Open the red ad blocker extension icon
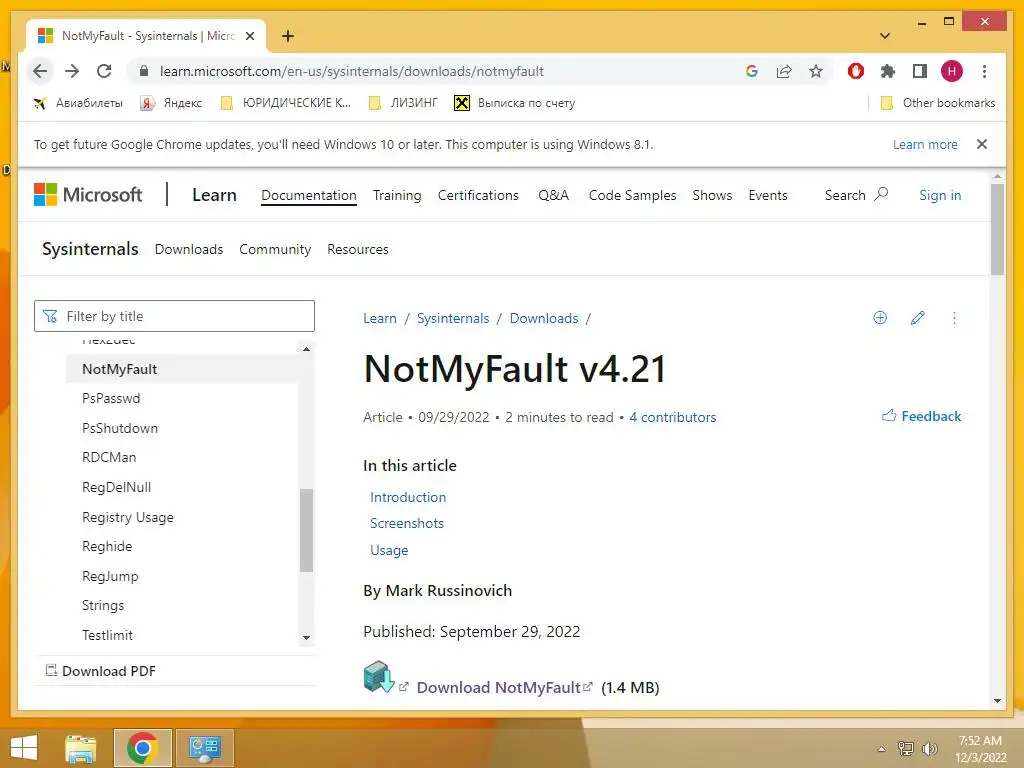 point(856,71)
